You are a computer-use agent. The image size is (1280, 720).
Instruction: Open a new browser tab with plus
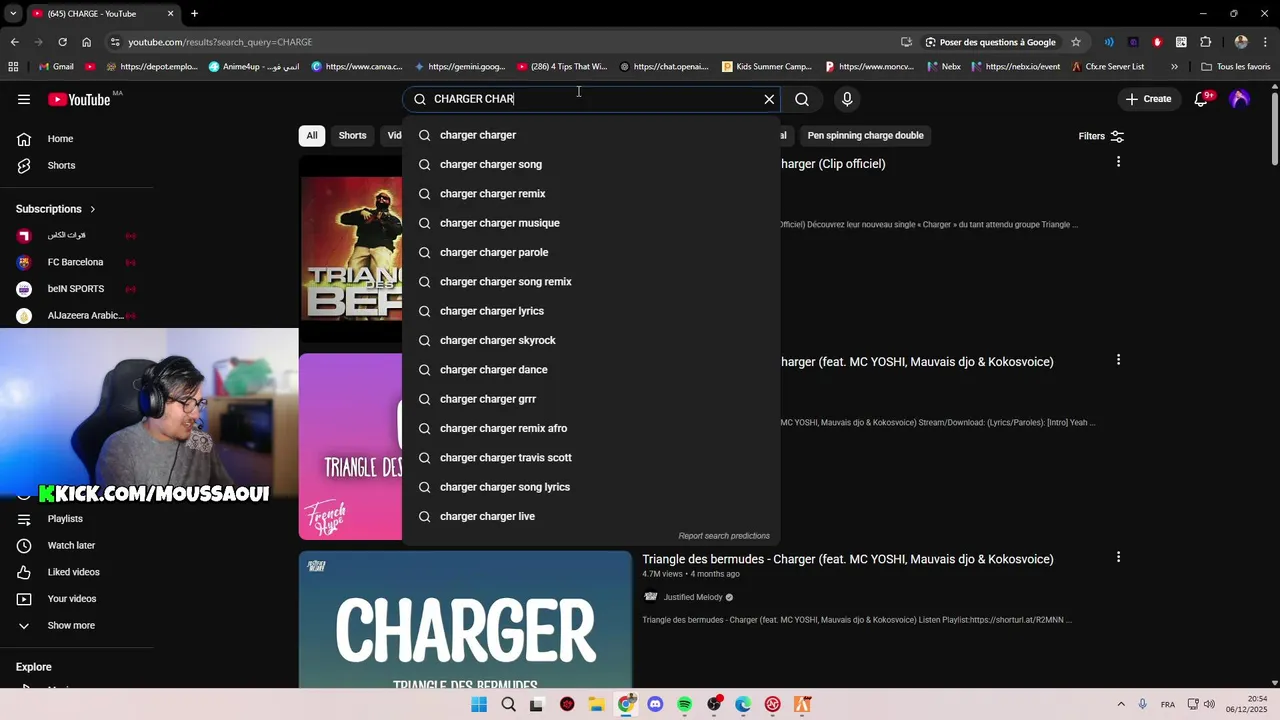click(194, 14)
